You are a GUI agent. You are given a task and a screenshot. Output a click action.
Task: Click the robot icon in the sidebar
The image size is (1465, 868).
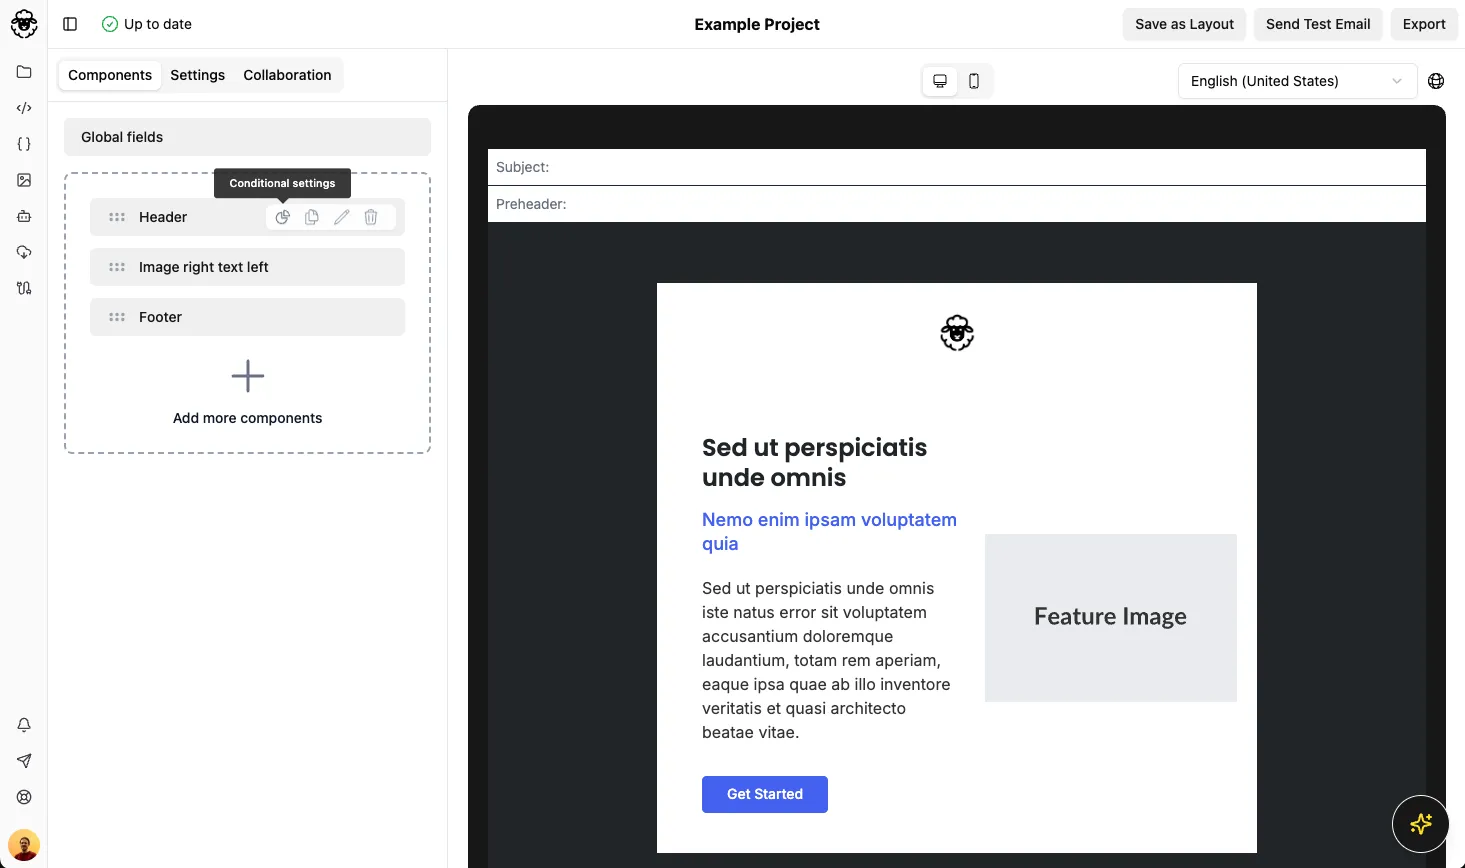click(24, 216)
